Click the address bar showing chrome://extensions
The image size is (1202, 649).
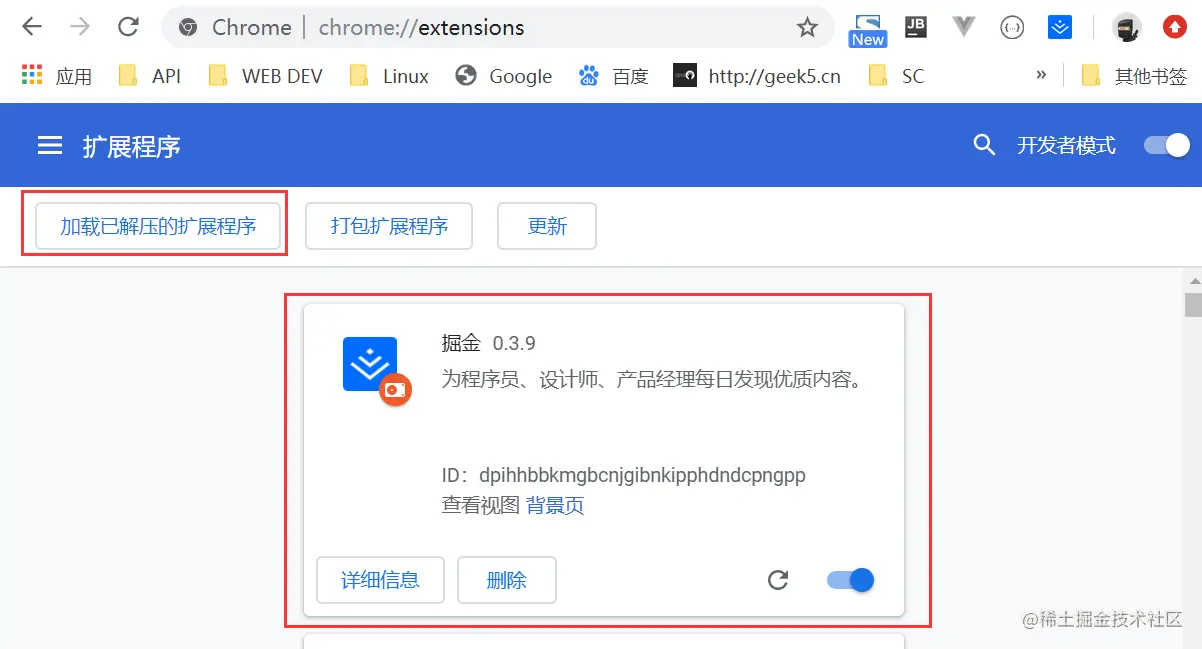point(497,27)
